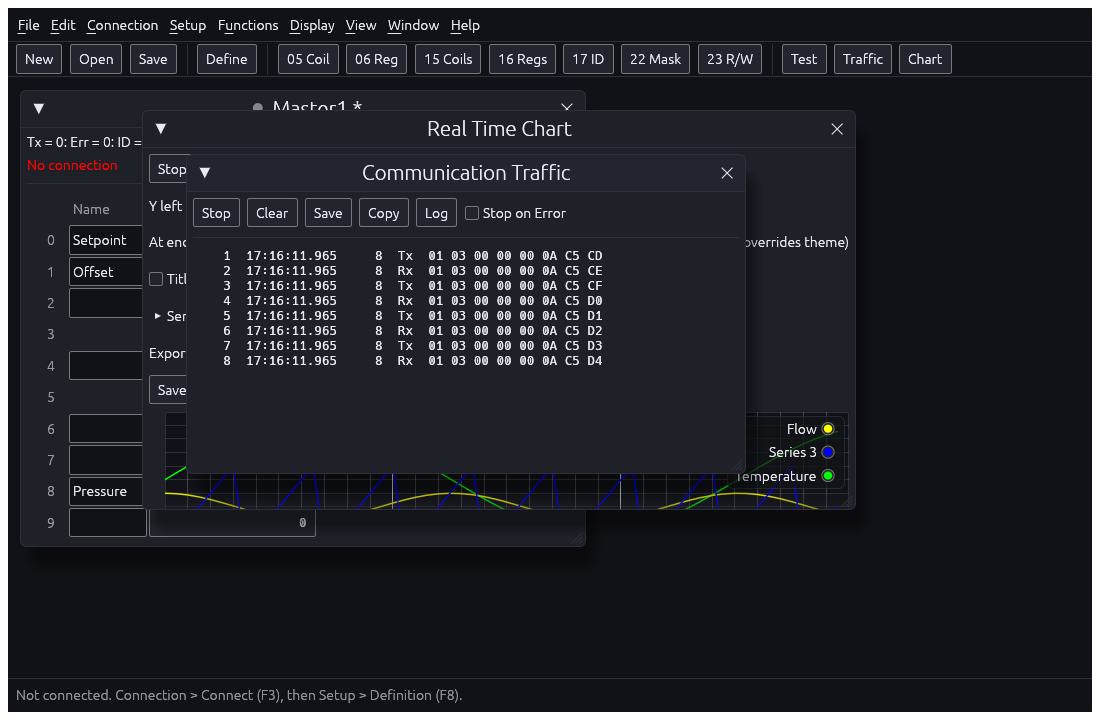Image resolution: width=1100 pixels, height=720 pixels.
Task: Collapse the Communication Traffic window triangle
Action: (205, 173)
